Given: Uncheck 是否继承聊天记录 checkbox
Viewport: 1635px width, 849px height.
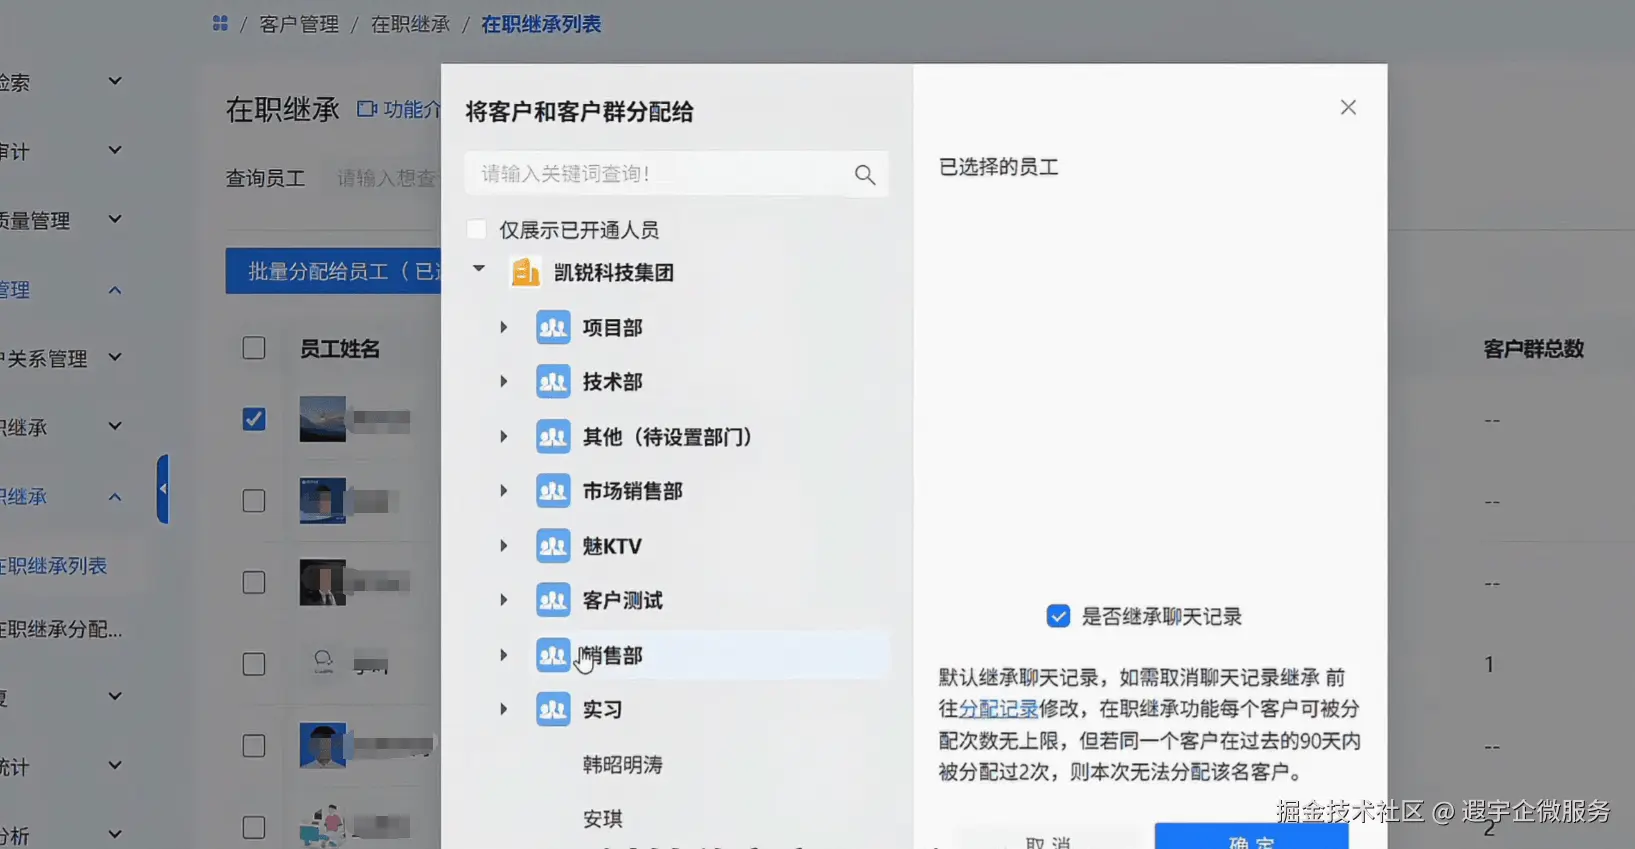Looking at the screenshot, I should [x=1058, y=616].
